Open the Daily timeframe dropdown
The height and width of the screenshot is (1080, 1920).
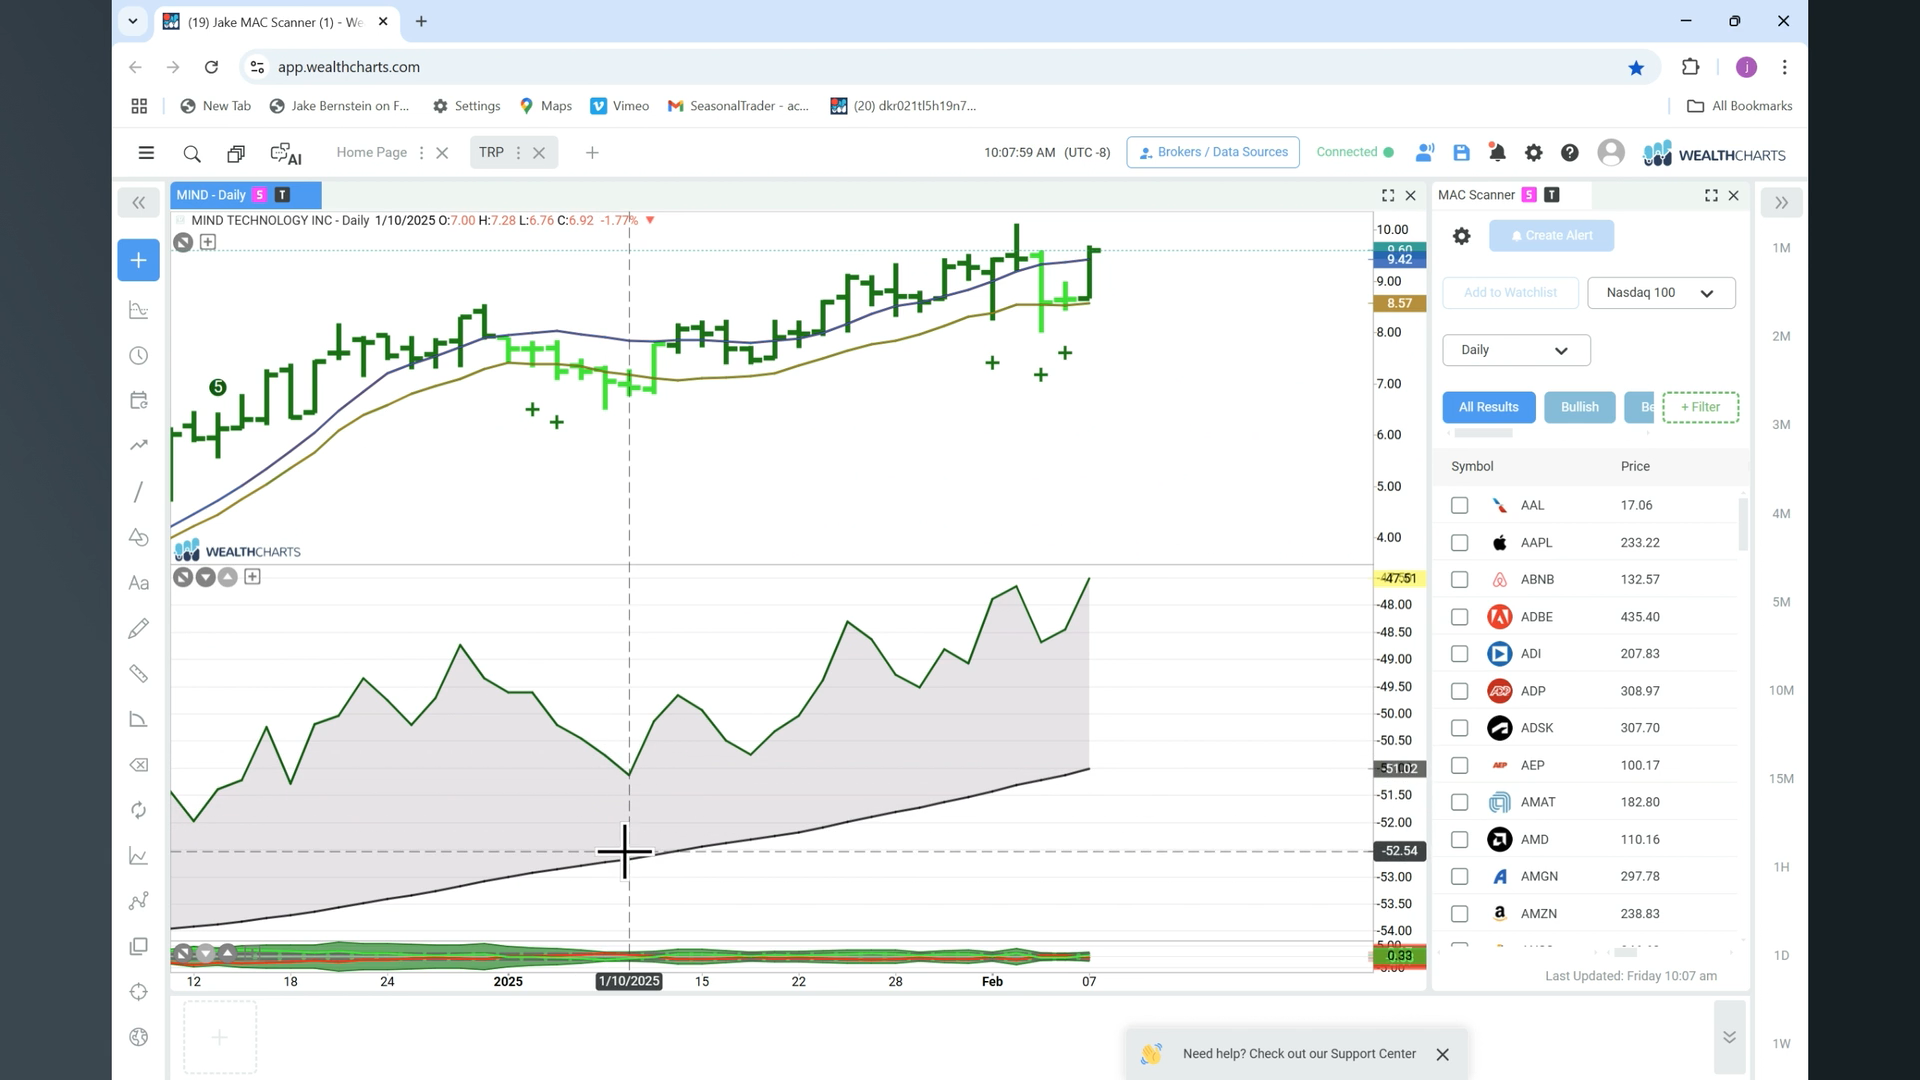tap(1516, 350)
